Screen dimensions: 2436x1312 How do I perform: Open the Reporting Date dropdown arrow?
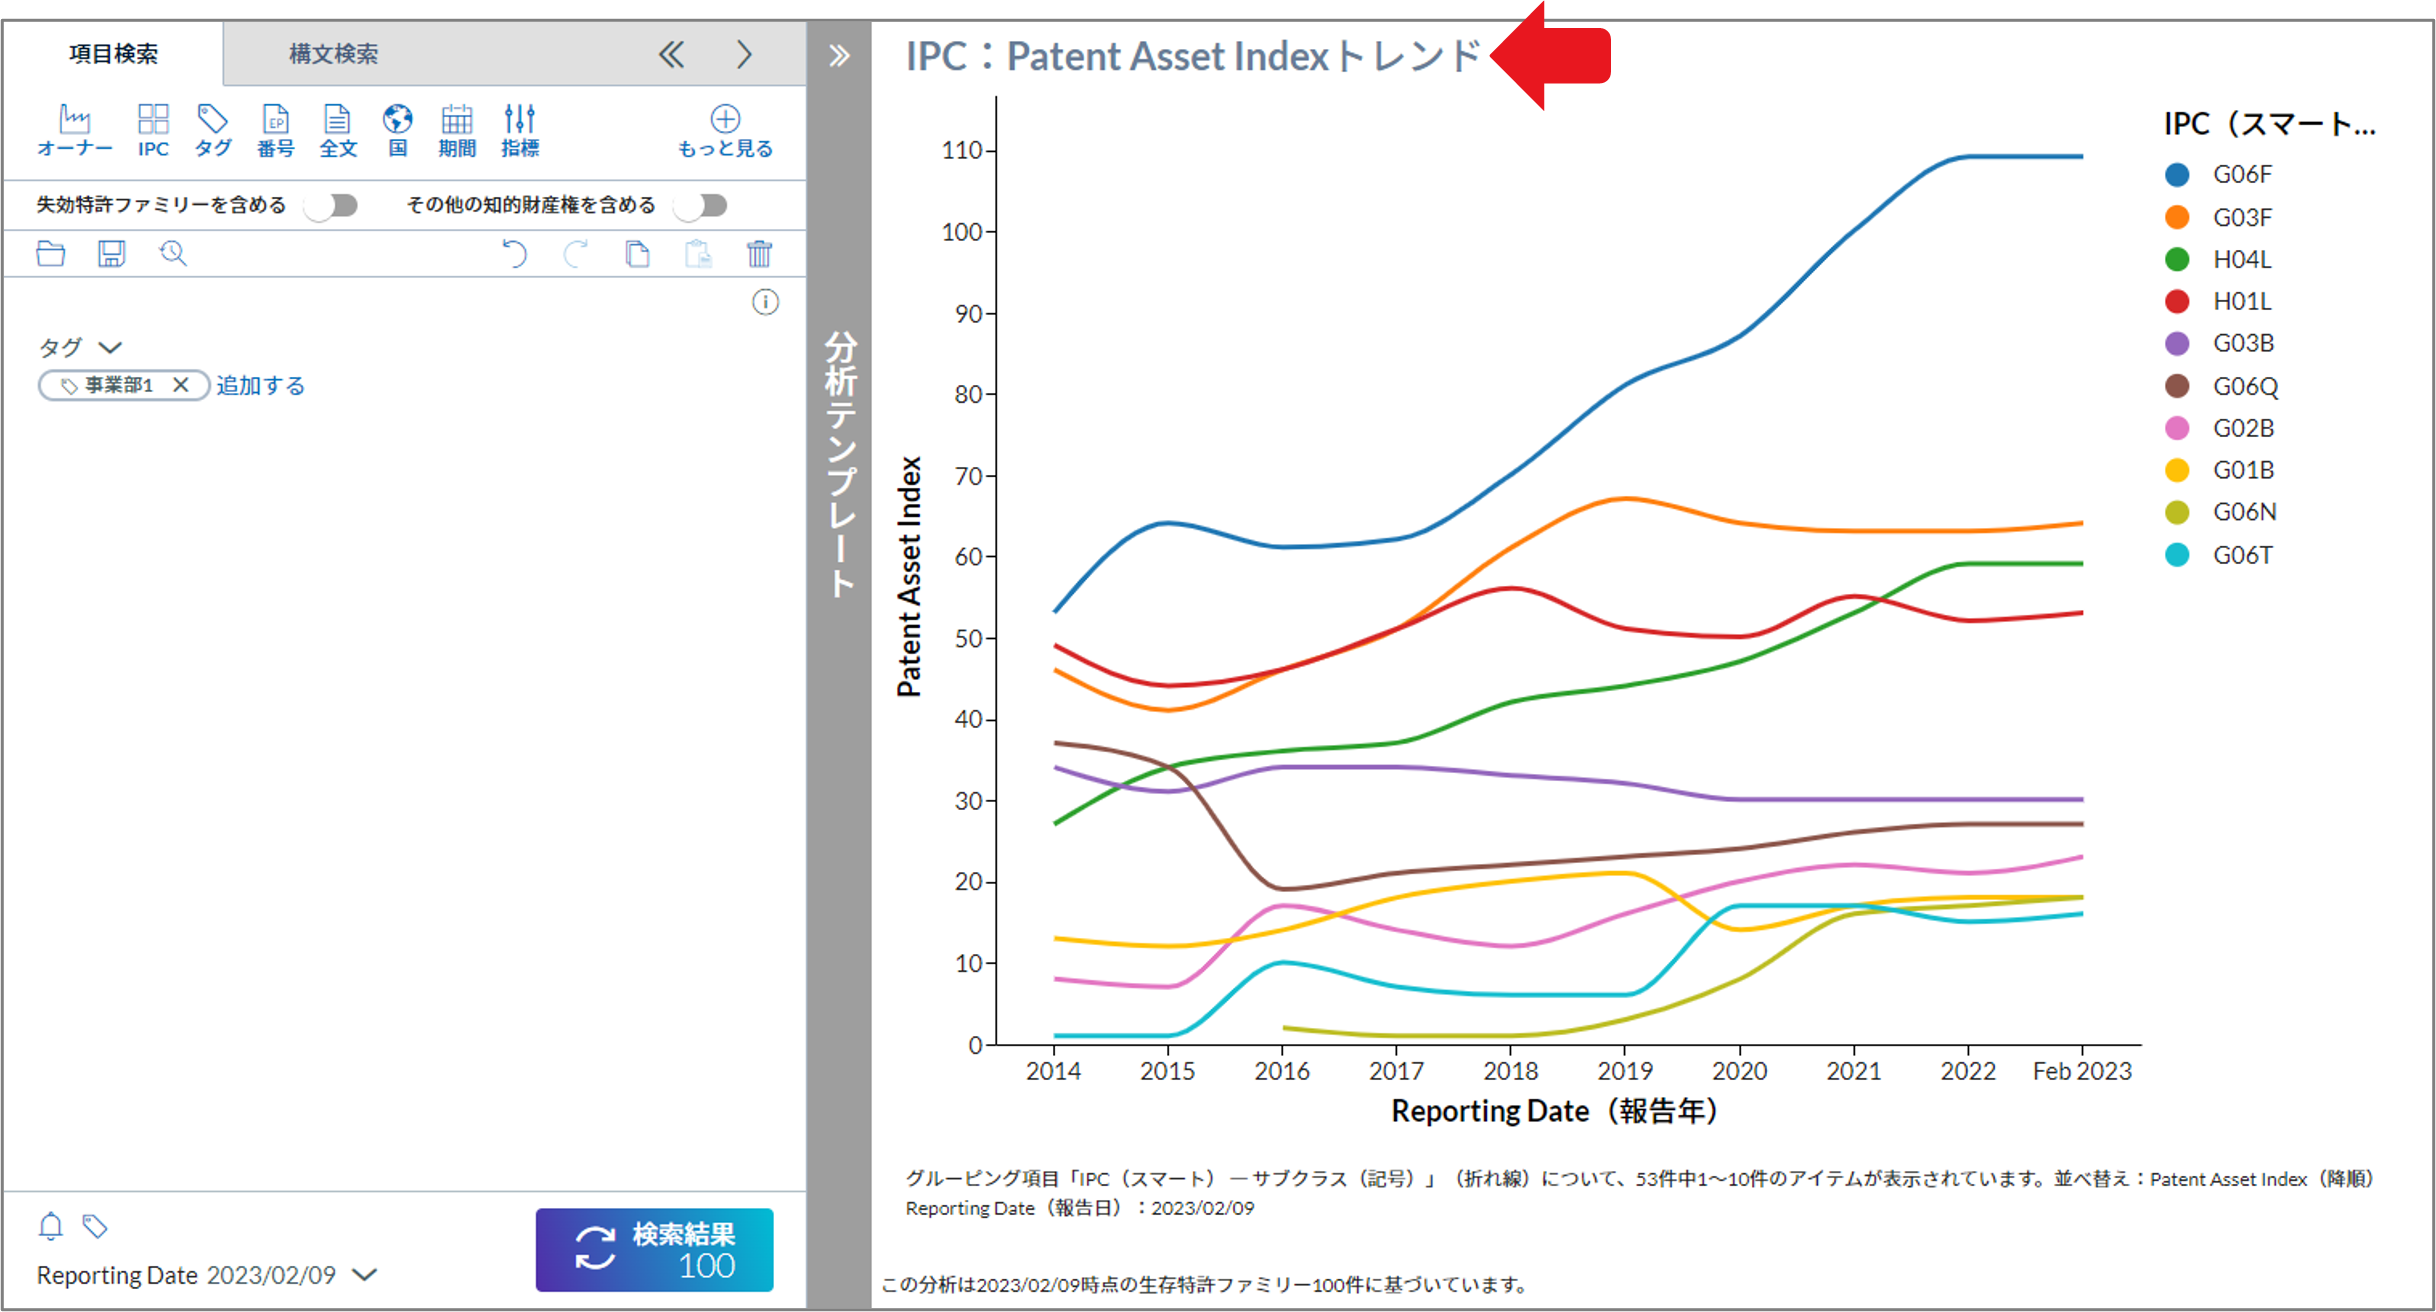click(x=366, y=1275)
